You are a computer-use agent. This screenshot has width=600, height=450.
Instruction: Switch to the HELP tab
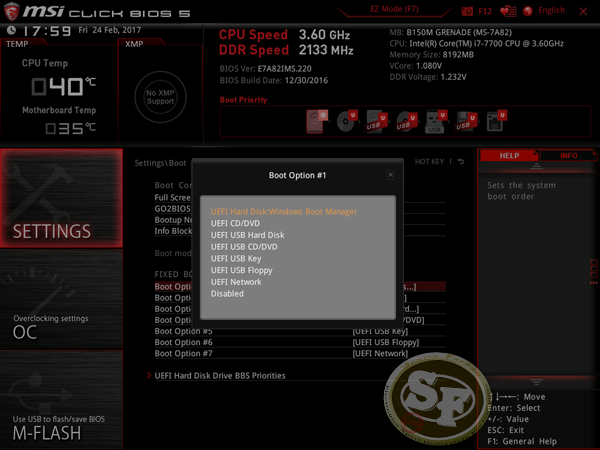[509, 156]
